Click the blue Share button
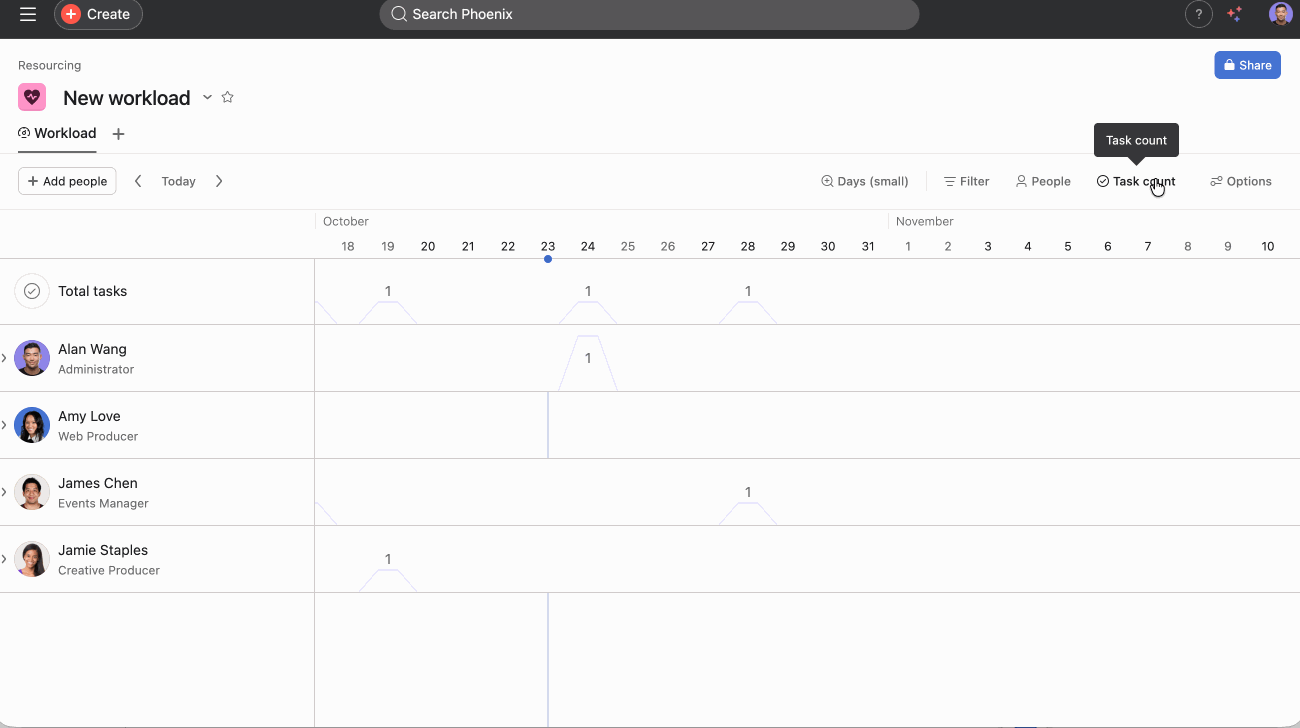This screenshot has height=728, width=1300. coord(1247,65)
